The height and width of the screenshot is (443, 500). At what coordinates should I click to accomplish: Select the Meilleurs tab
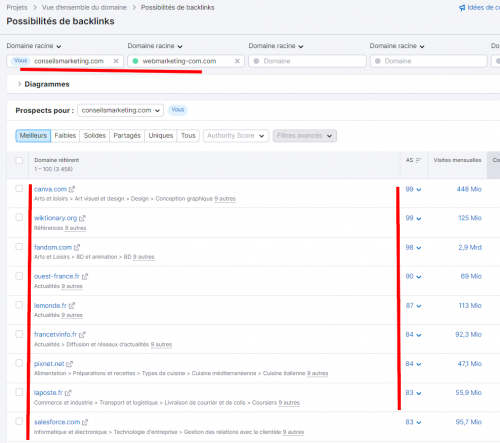click(x=33, y=136)
